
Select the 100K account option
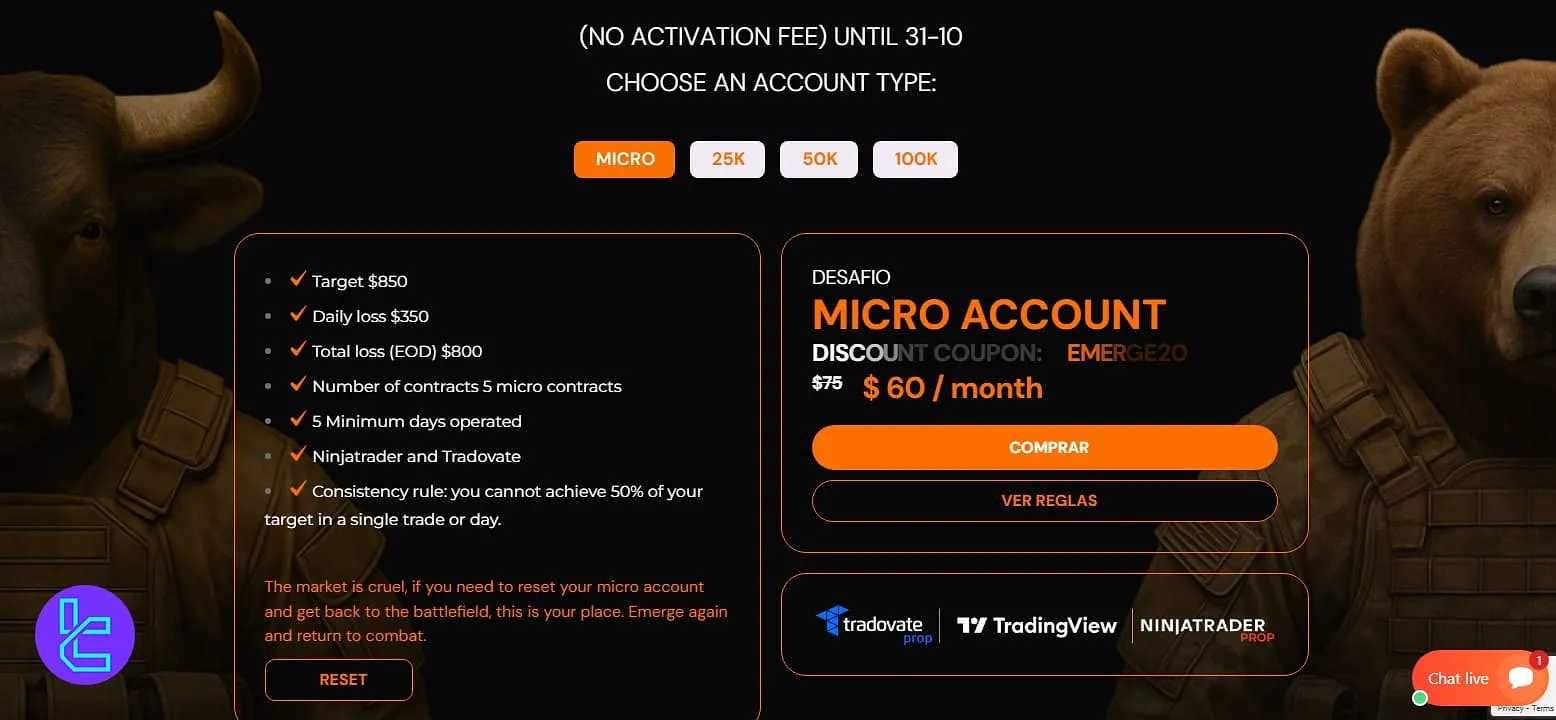[915, 159]
